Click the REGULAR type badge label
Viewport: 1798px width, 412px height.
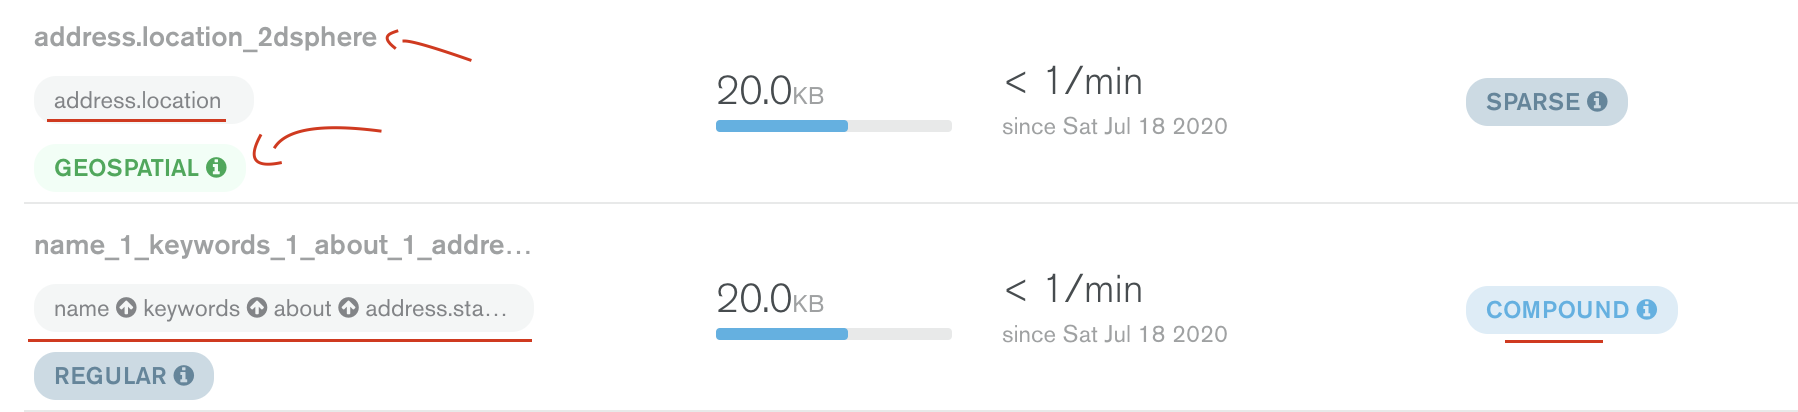[x=110, y=375]
